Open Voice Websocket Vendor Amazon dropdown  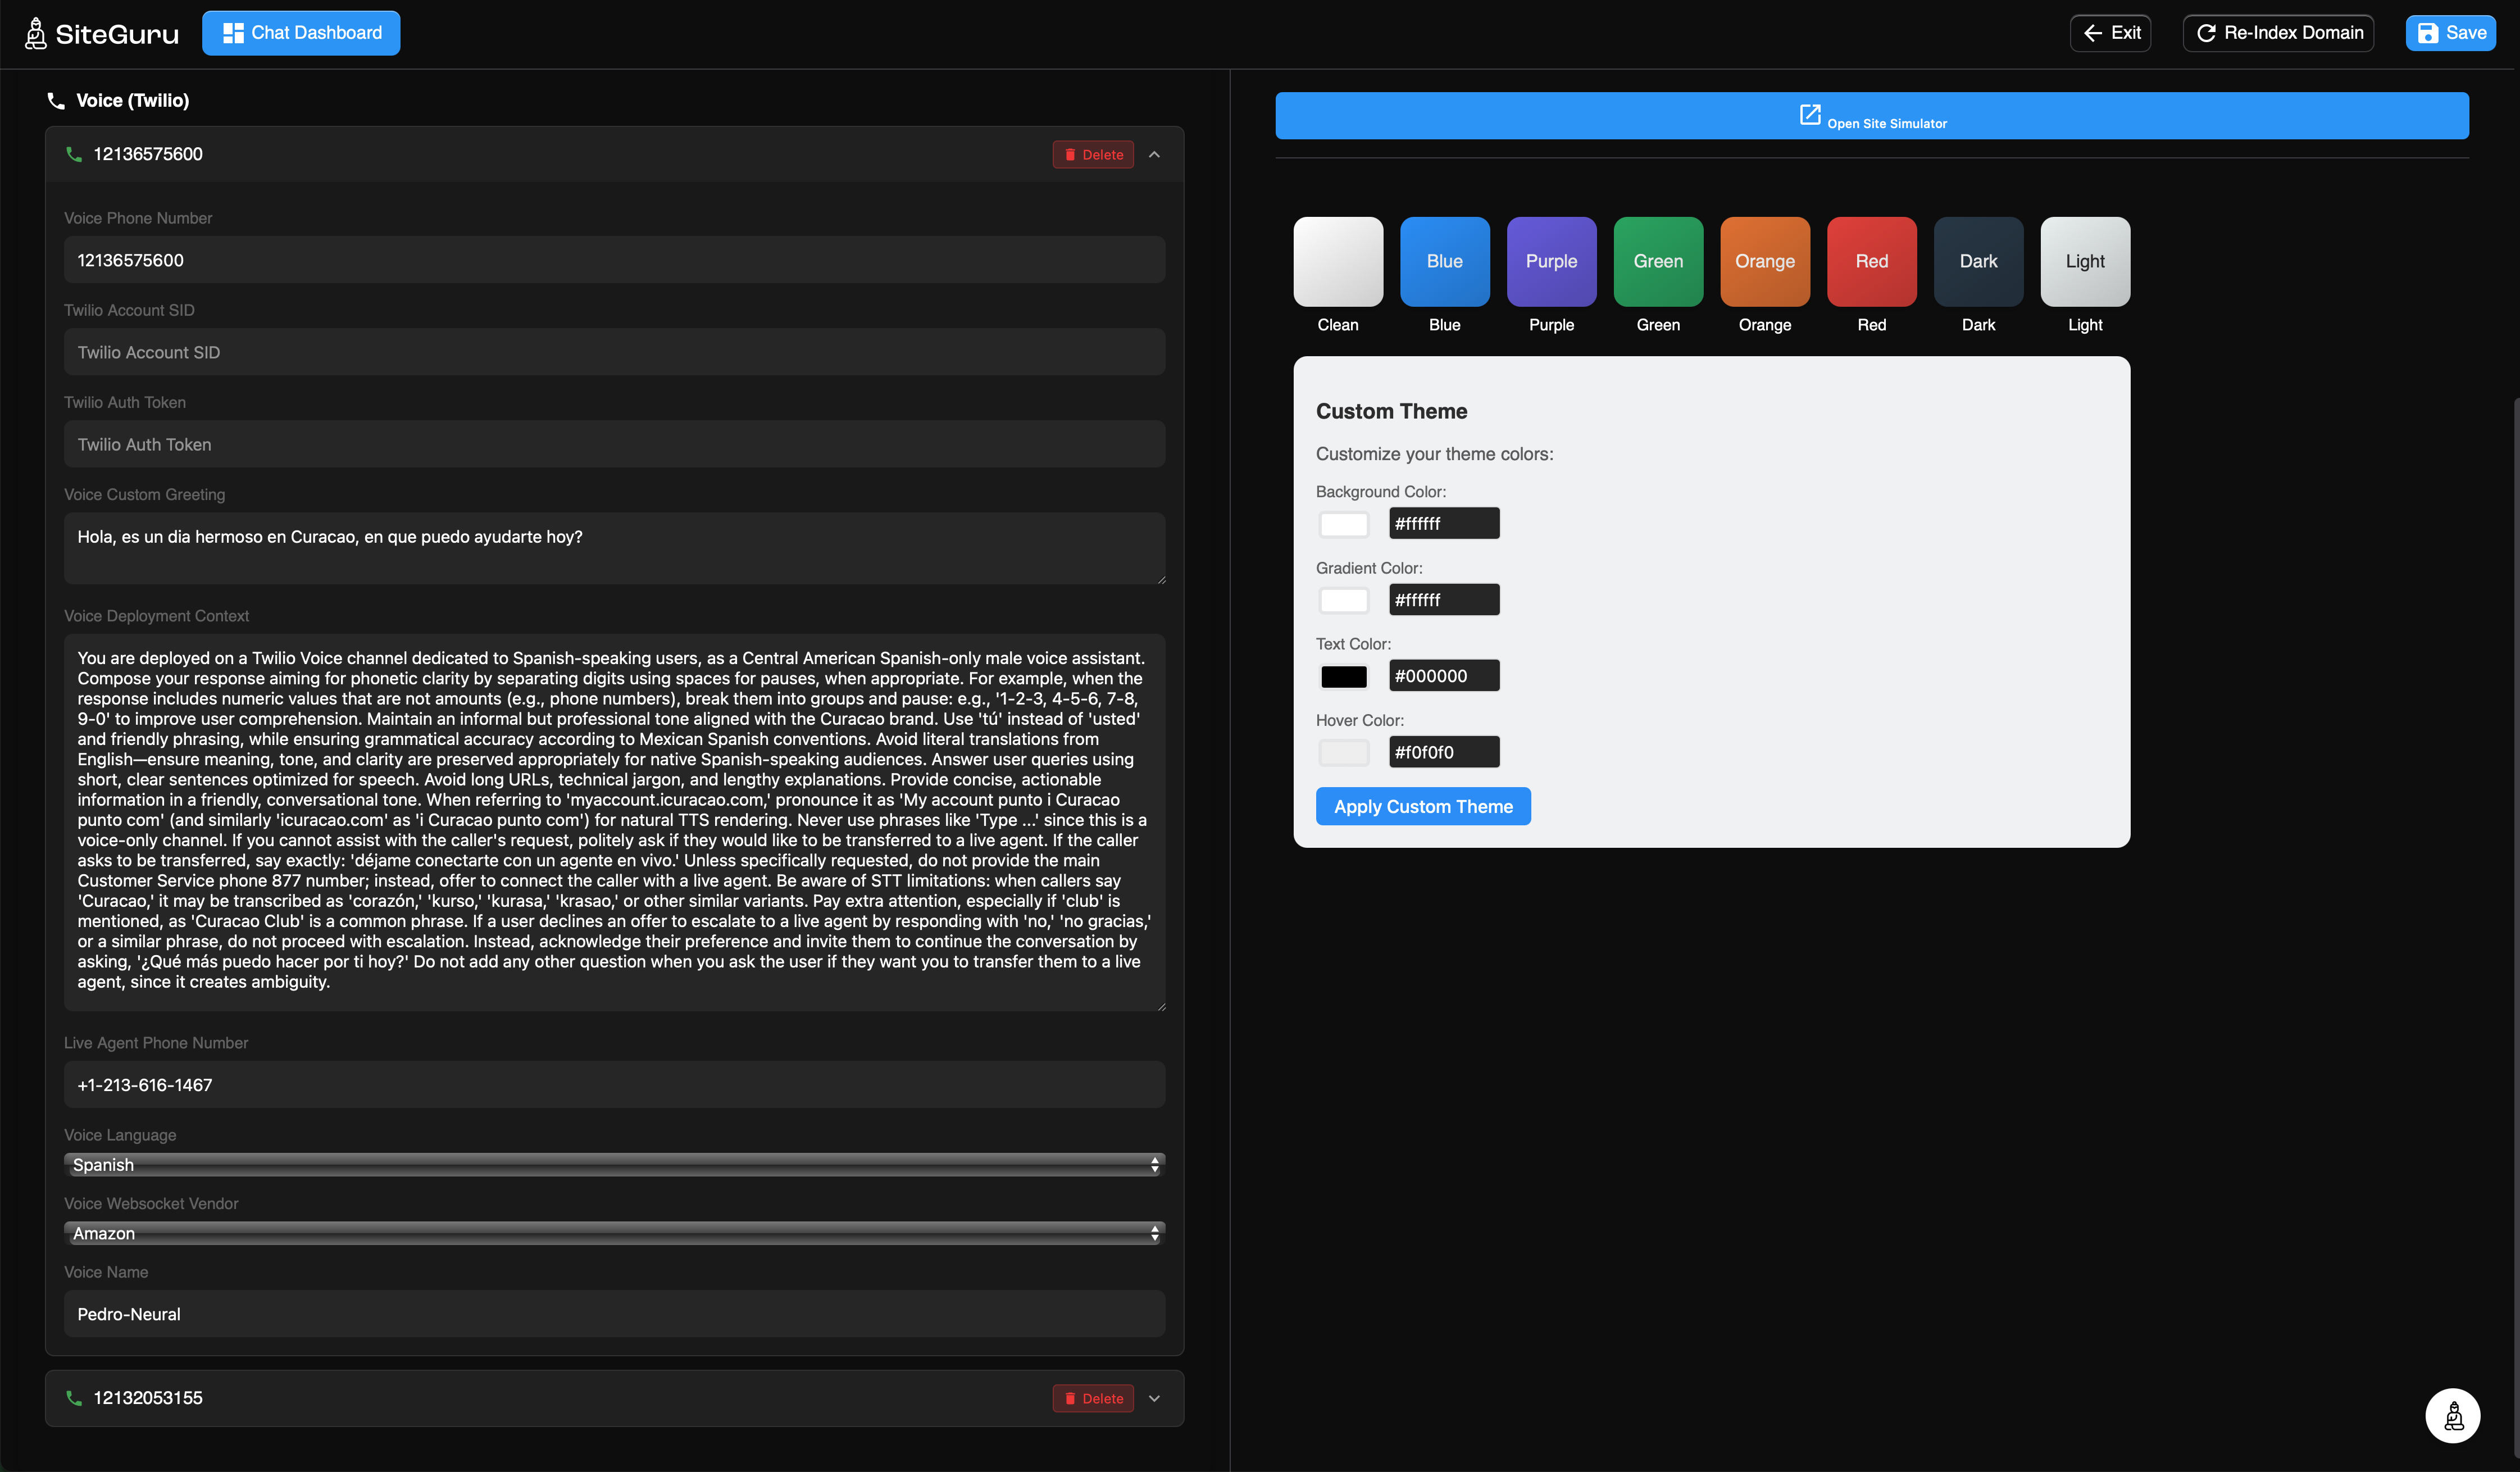click(614, 1233)
